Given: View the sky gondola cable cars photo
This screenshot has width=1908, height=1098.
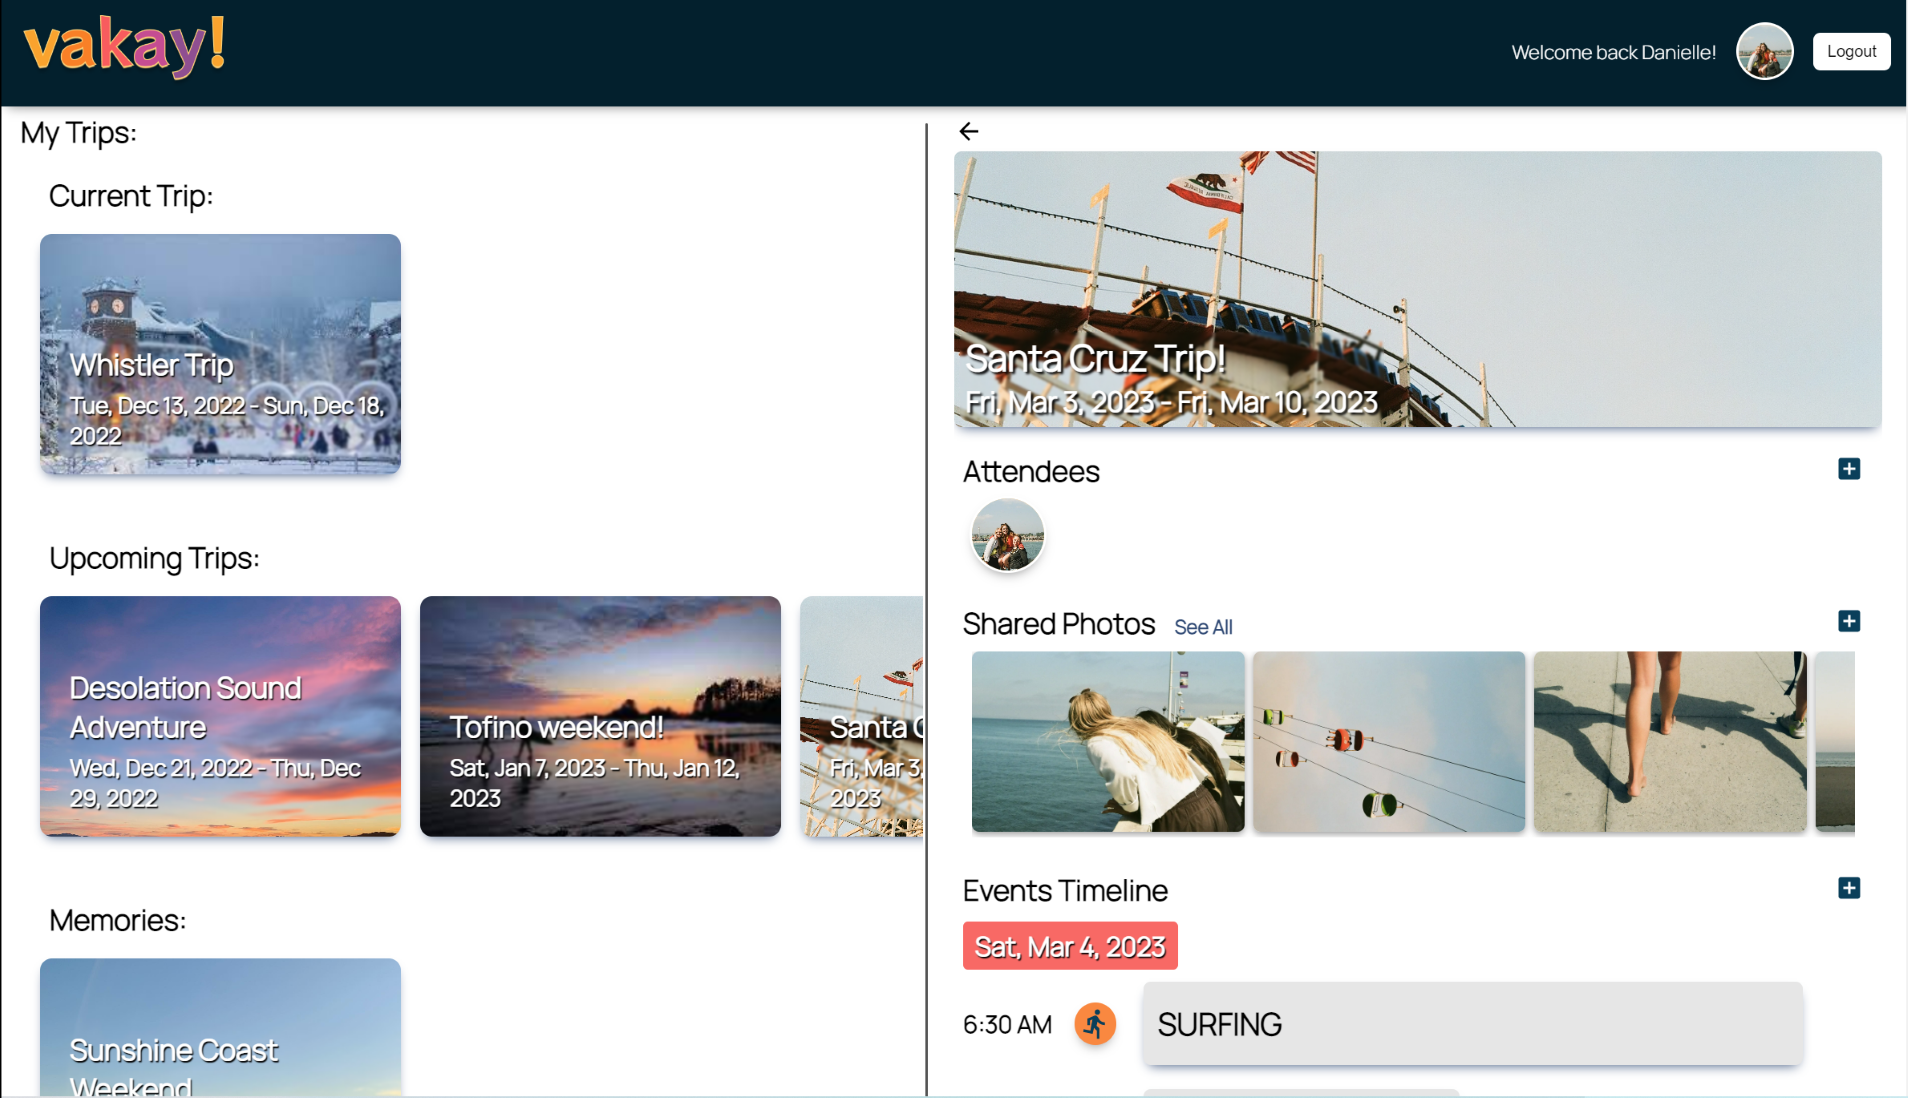Looking at the screenshot, I should click(x=1389, y=741).
